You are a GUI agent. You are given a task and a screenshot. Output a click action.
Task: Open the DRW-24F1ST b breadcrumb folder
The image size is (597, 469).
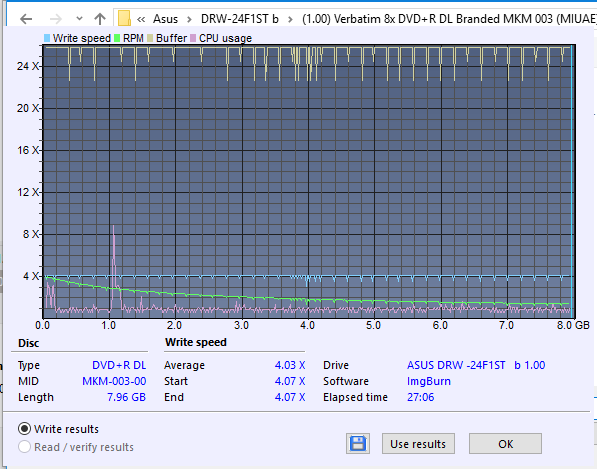click(239, 19)
